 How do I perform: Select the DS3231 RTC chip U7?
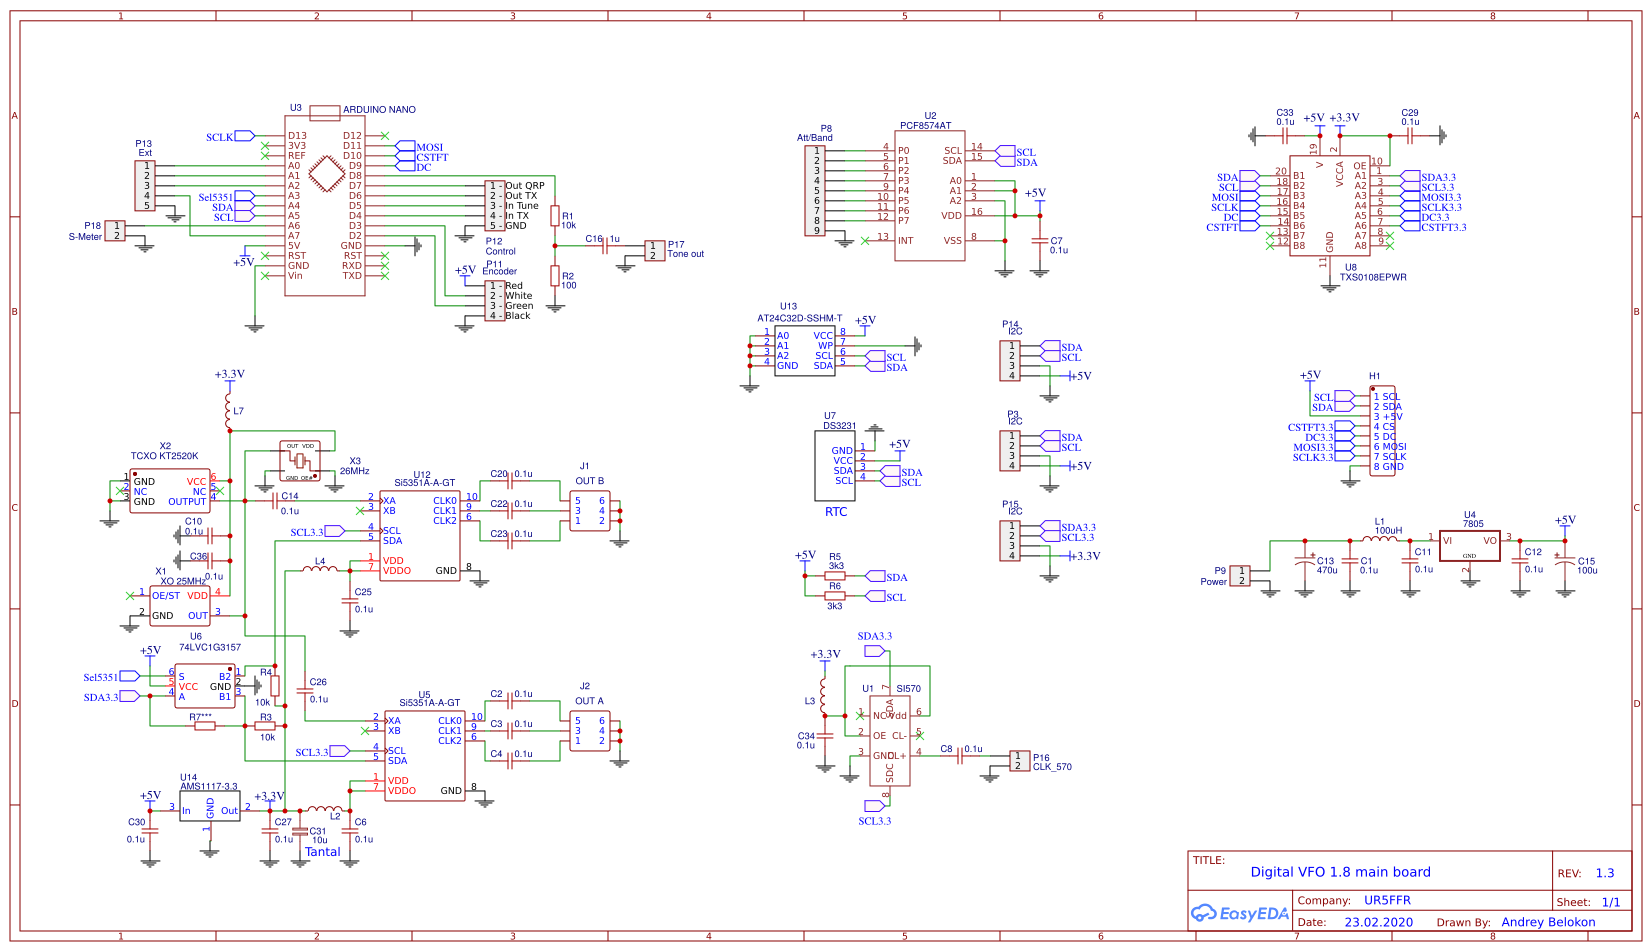[x=835, y=465]
